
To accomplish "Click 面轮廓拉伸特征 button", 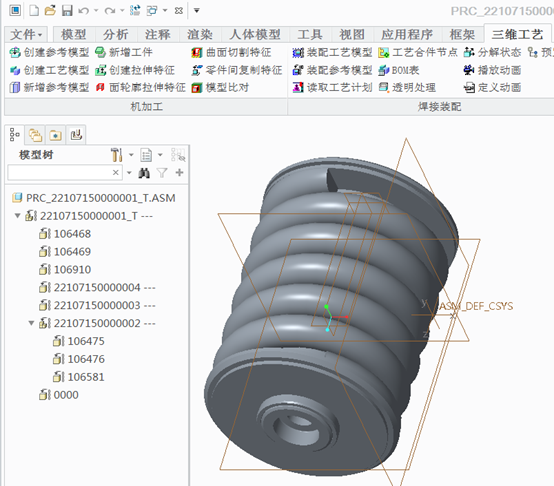I will click(140, 88).
